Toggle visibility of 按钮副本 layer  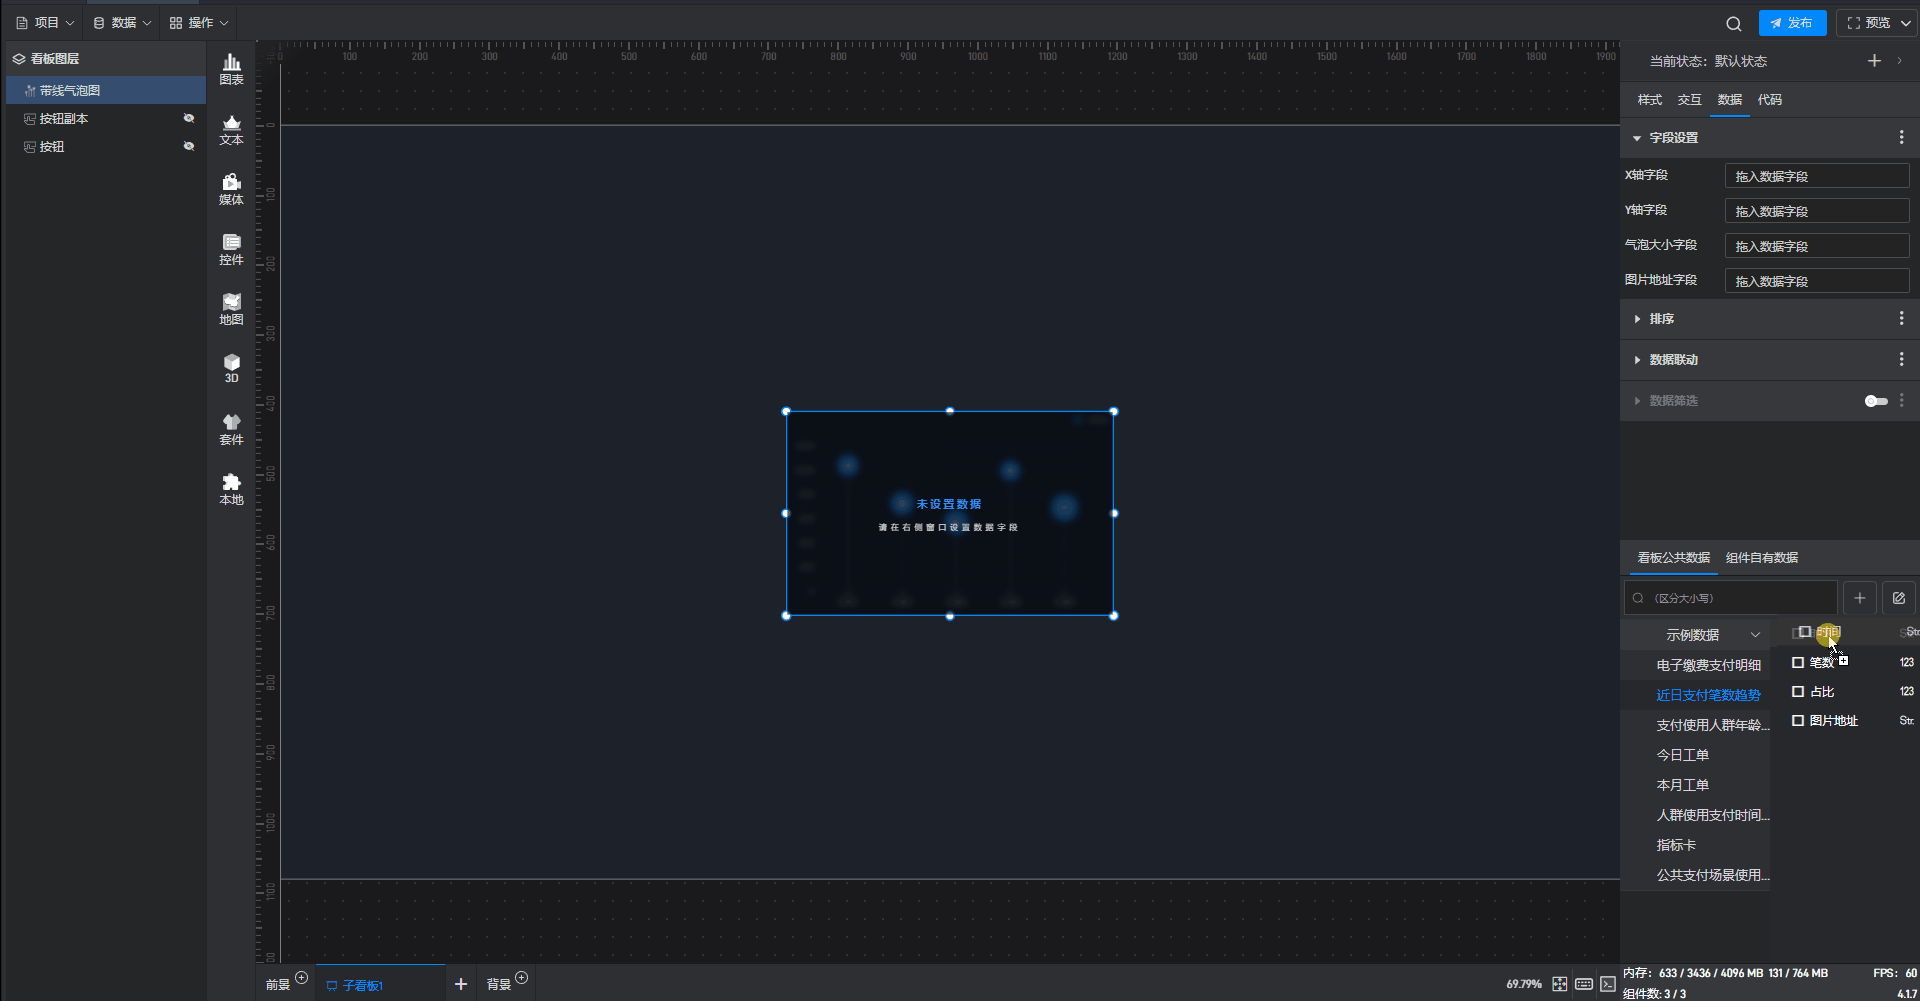pos(188,118)
